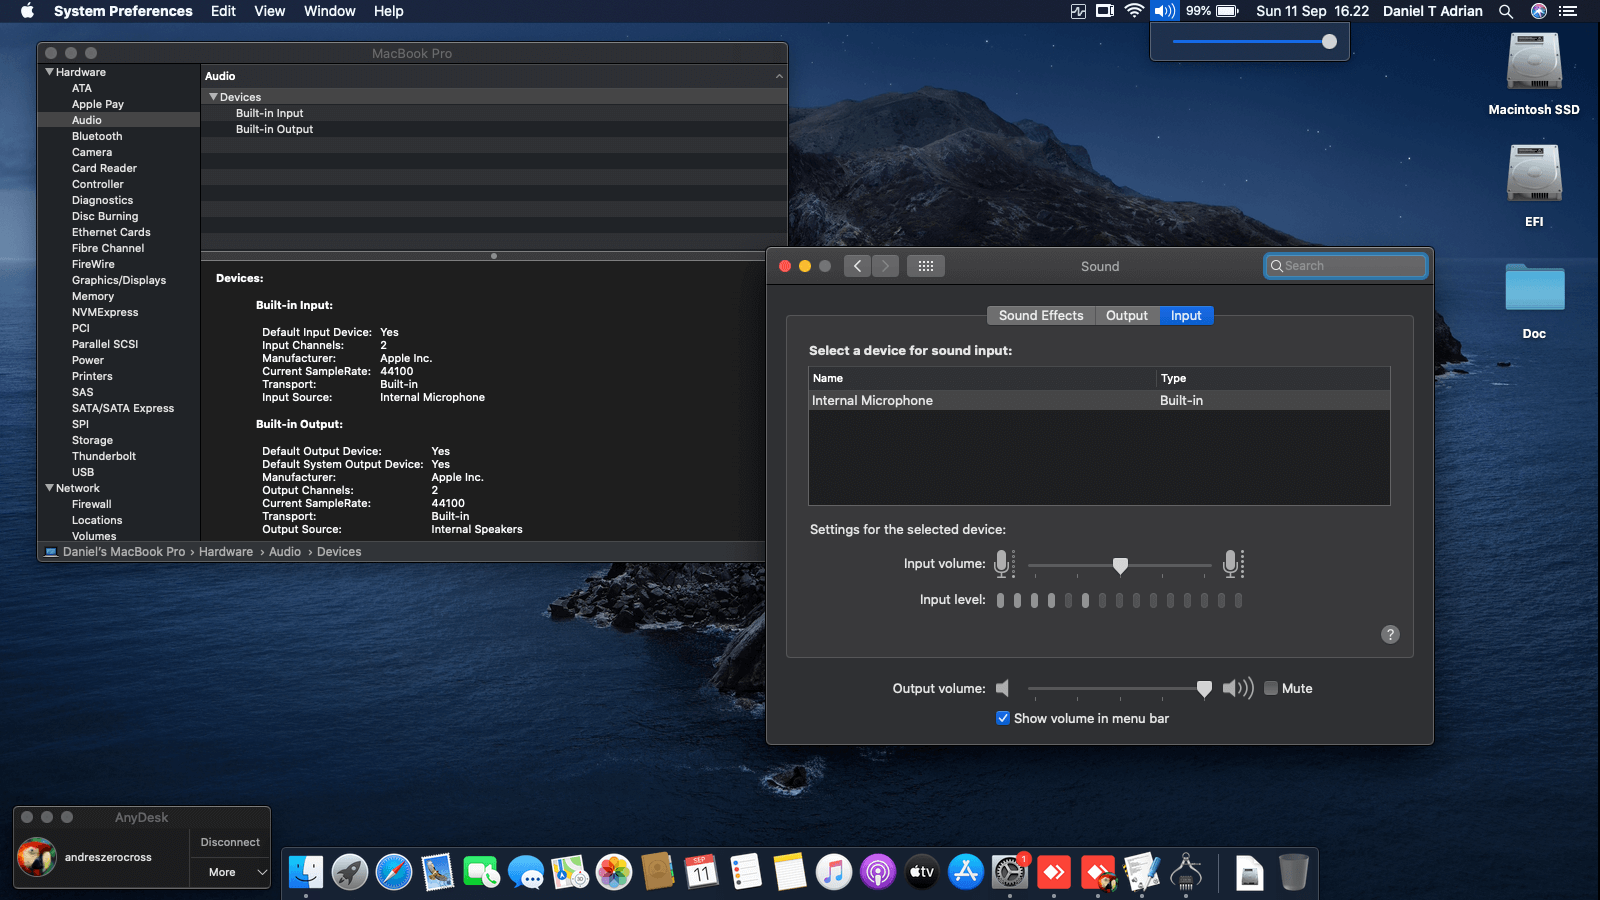
Task: Collapse the Devices disclosure triangle
Action: pyautogui.click(x=213, y=97)
